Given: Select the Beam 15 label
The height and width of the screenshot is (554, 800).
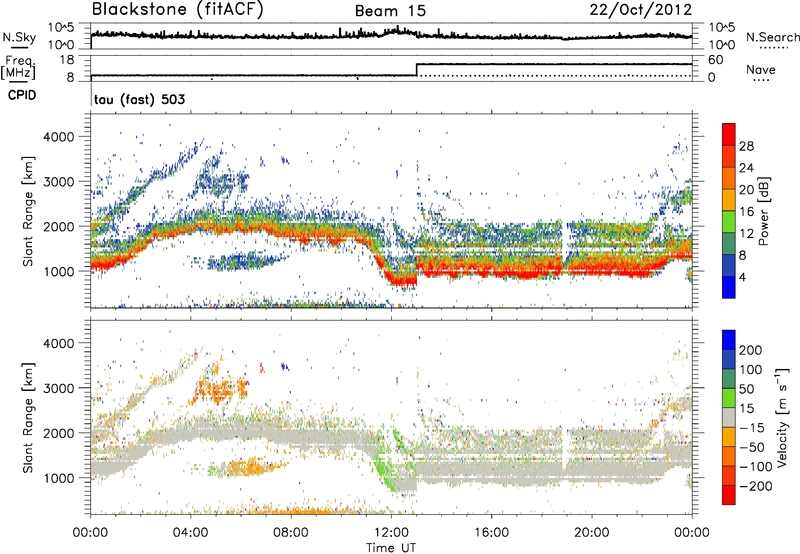Looking at the screenshot, I should point(390,11).
